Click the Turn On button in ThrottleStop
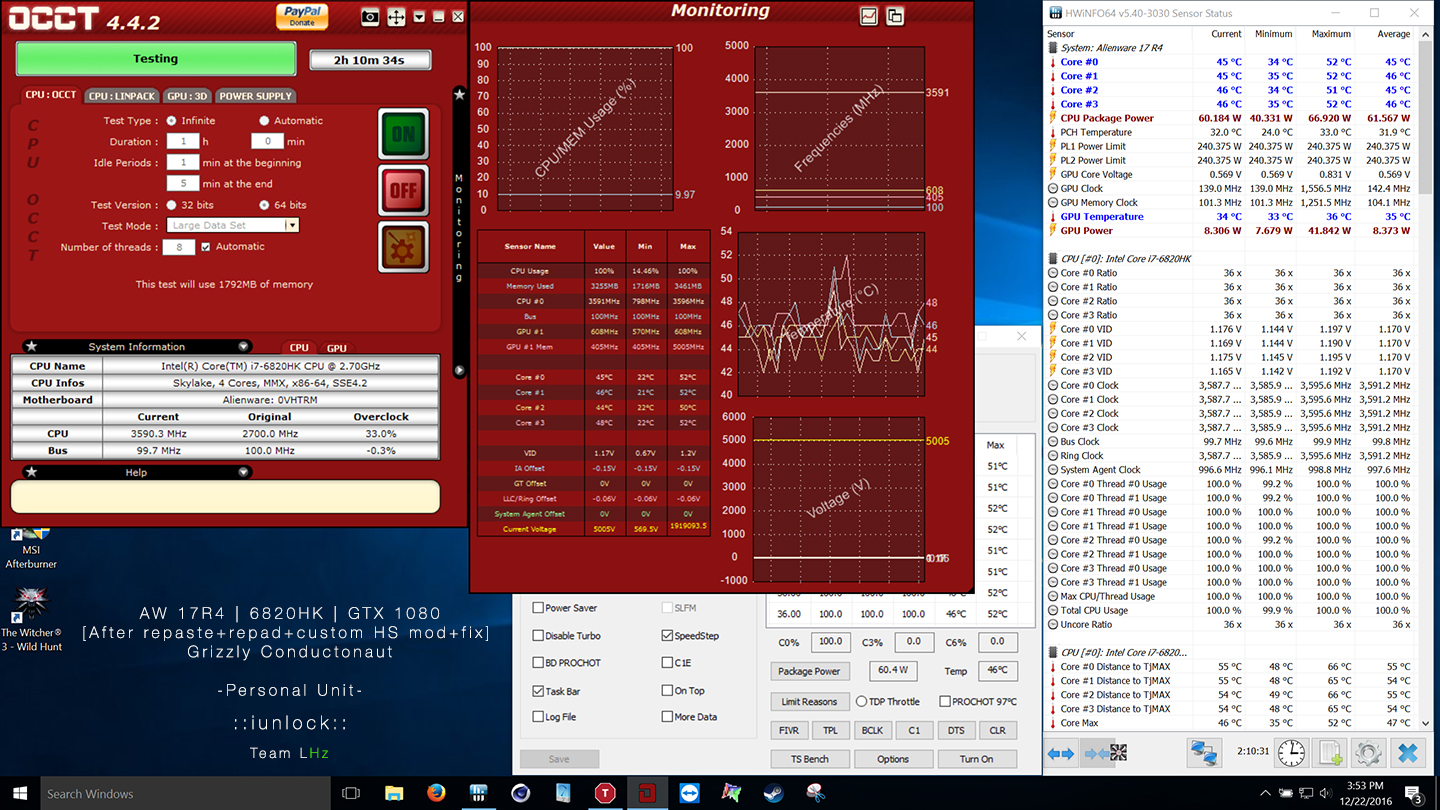The width and height of the screenshot is (1440, 810). click(976, 759)
